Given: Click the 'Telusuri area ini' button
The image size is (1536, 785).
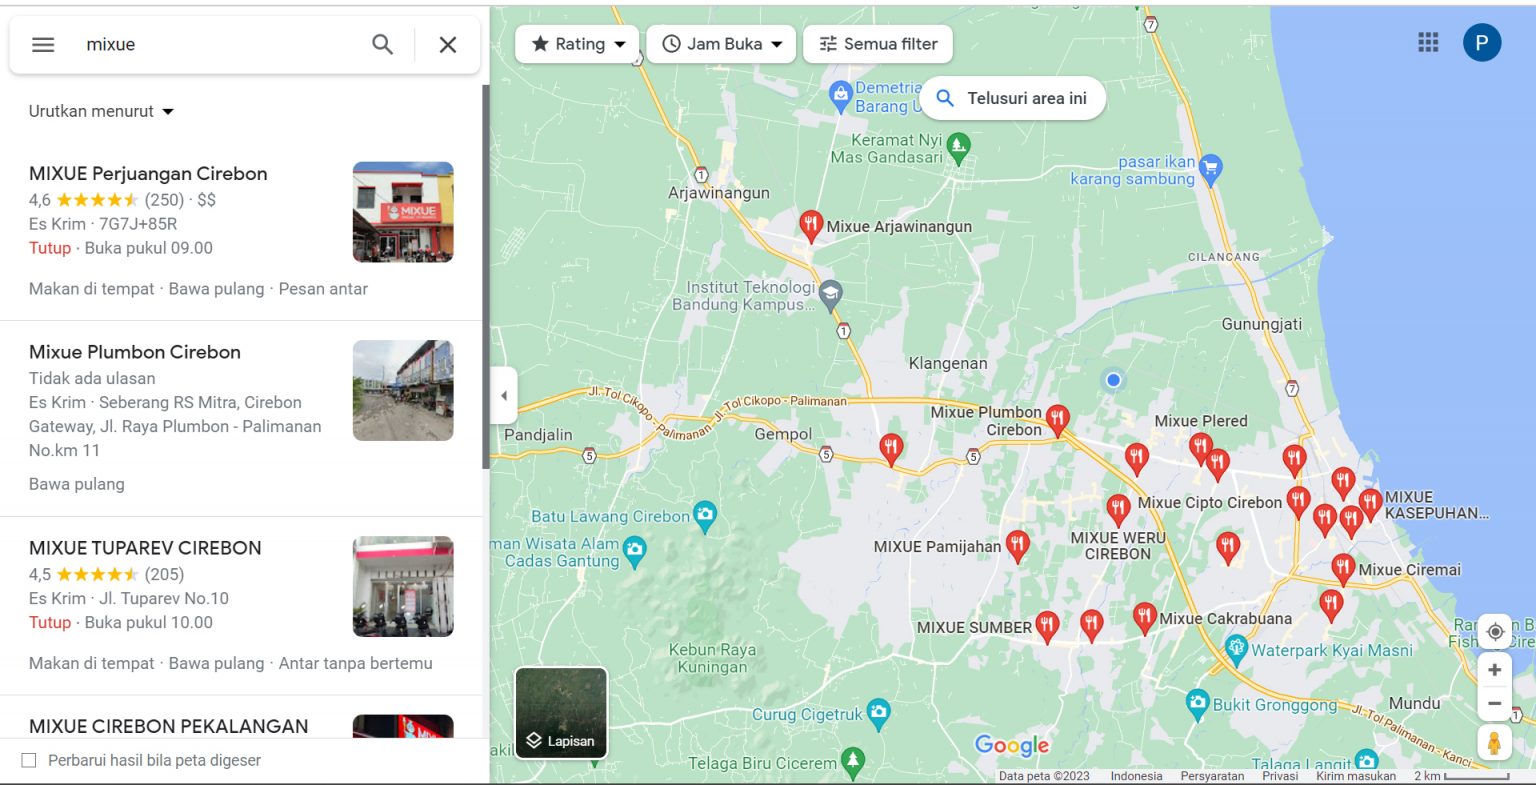Looking at the screenshot, I should click(x=1012, y=97).
